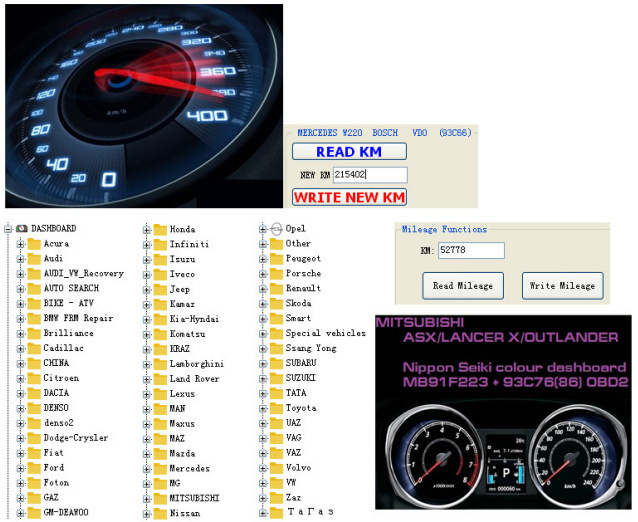Click the Foton folder icon
The height and width of the screenshot is (522, 638).
(x=34, y=483)
